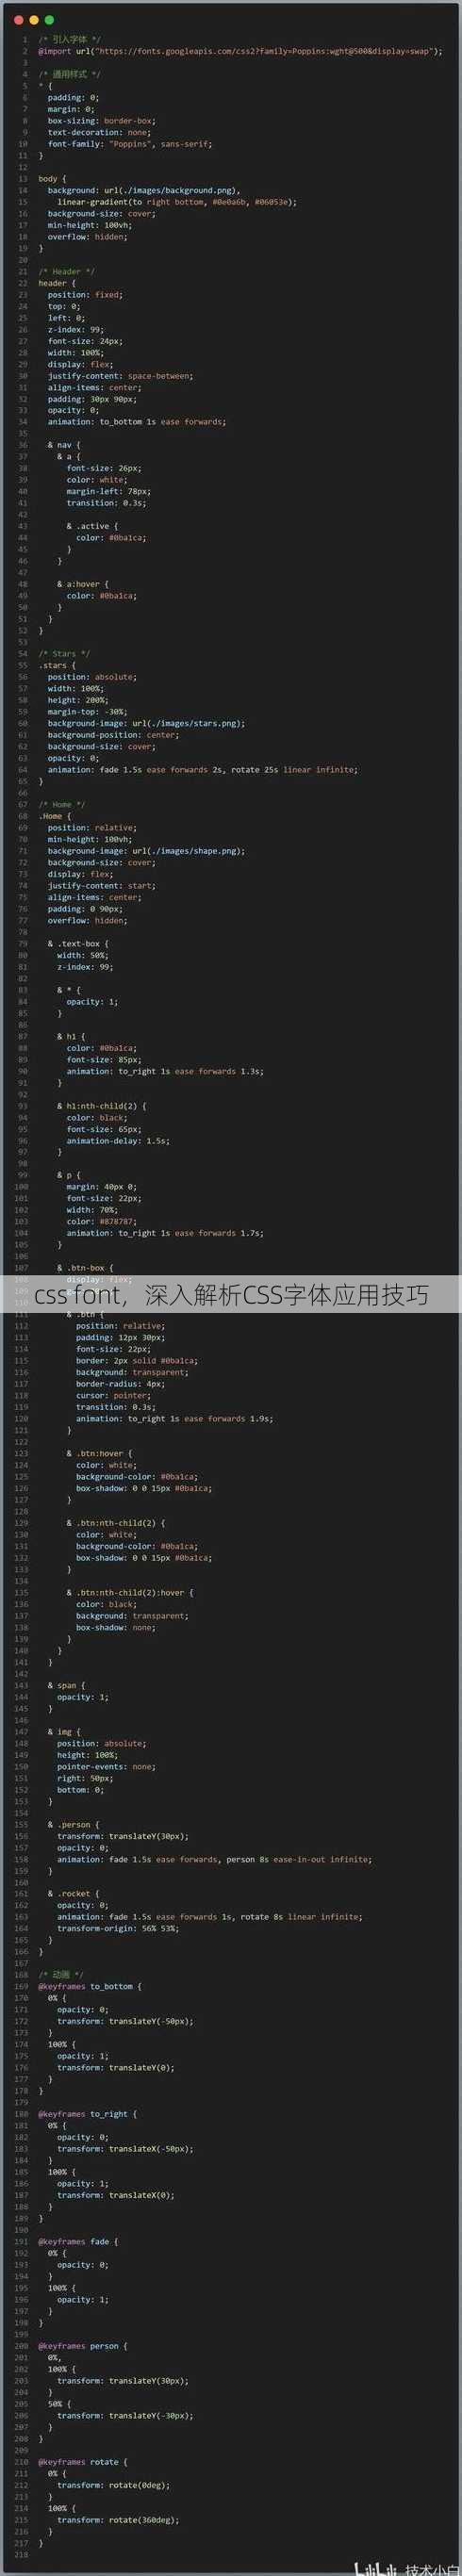Click the "justify-content: start;" line
This screenshot has height=2576, width=462.
point(101,886)
